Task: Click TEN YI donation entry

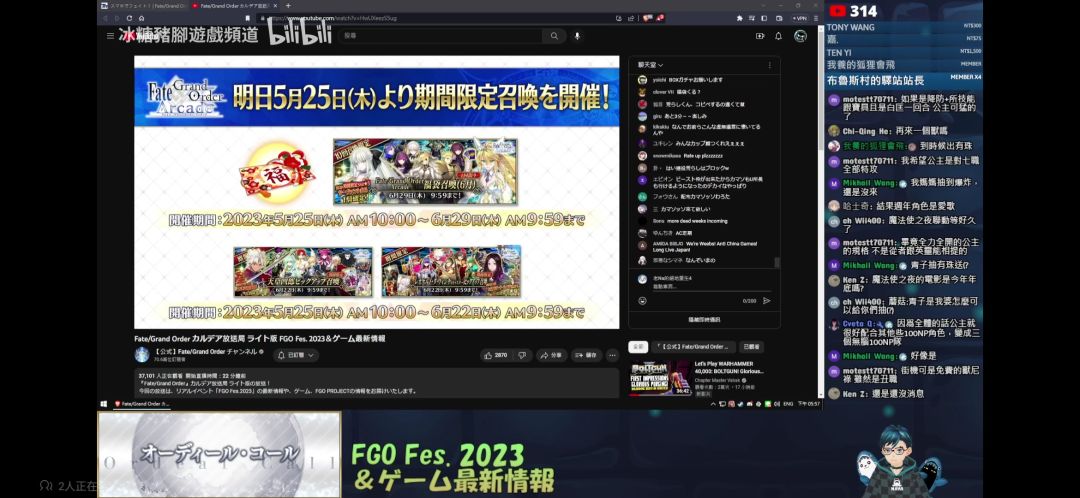Action: (904, 52)
